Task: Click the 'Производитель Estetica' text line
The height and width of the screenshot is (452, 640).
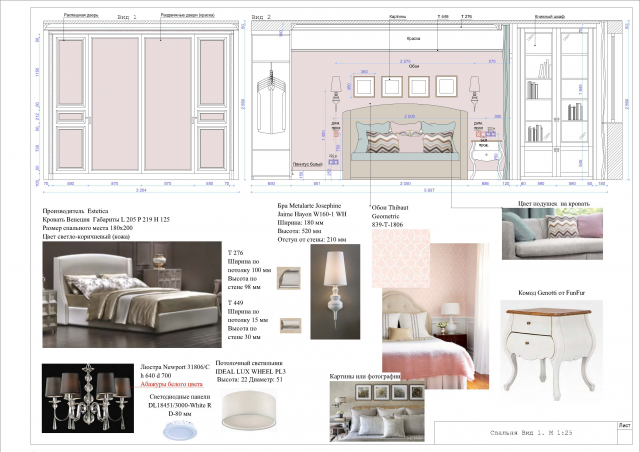Action: 76,211
